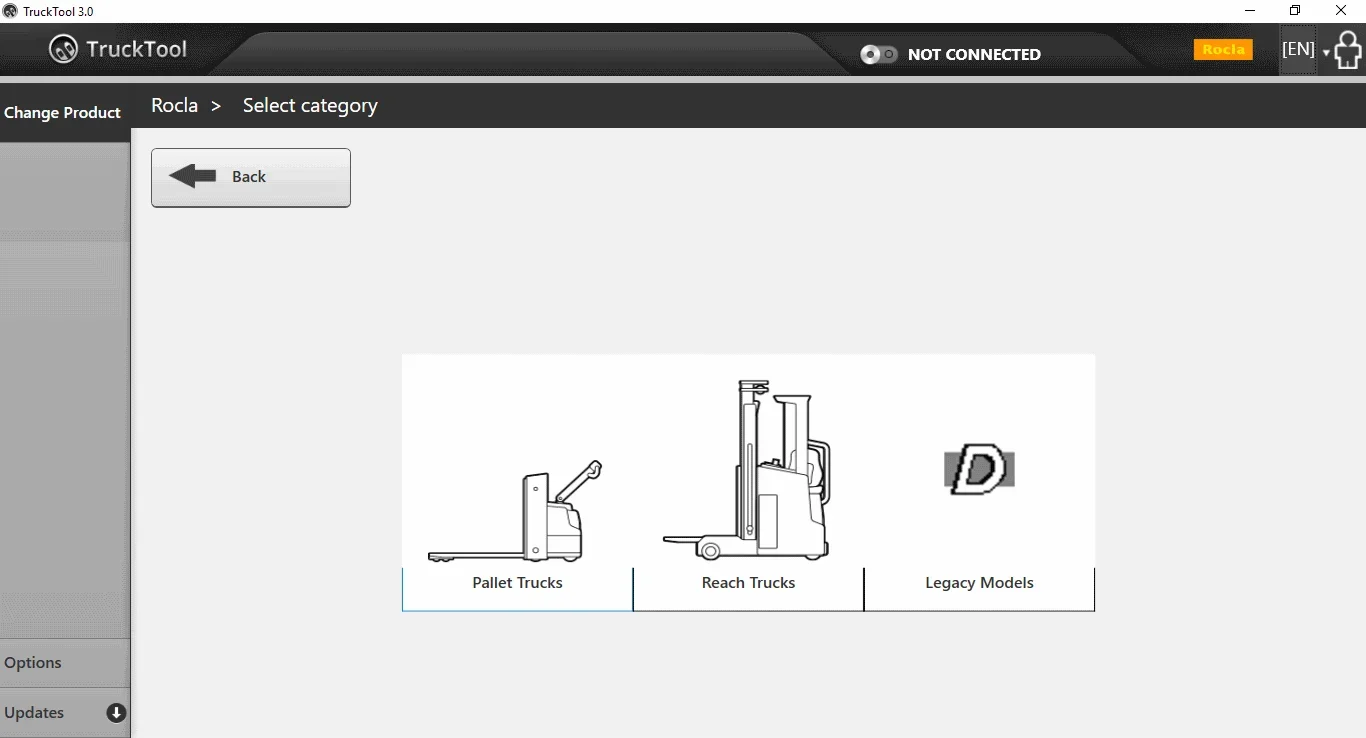Click the connection status toggle icon
This screenshot has height=738, width=1366.
879,54
